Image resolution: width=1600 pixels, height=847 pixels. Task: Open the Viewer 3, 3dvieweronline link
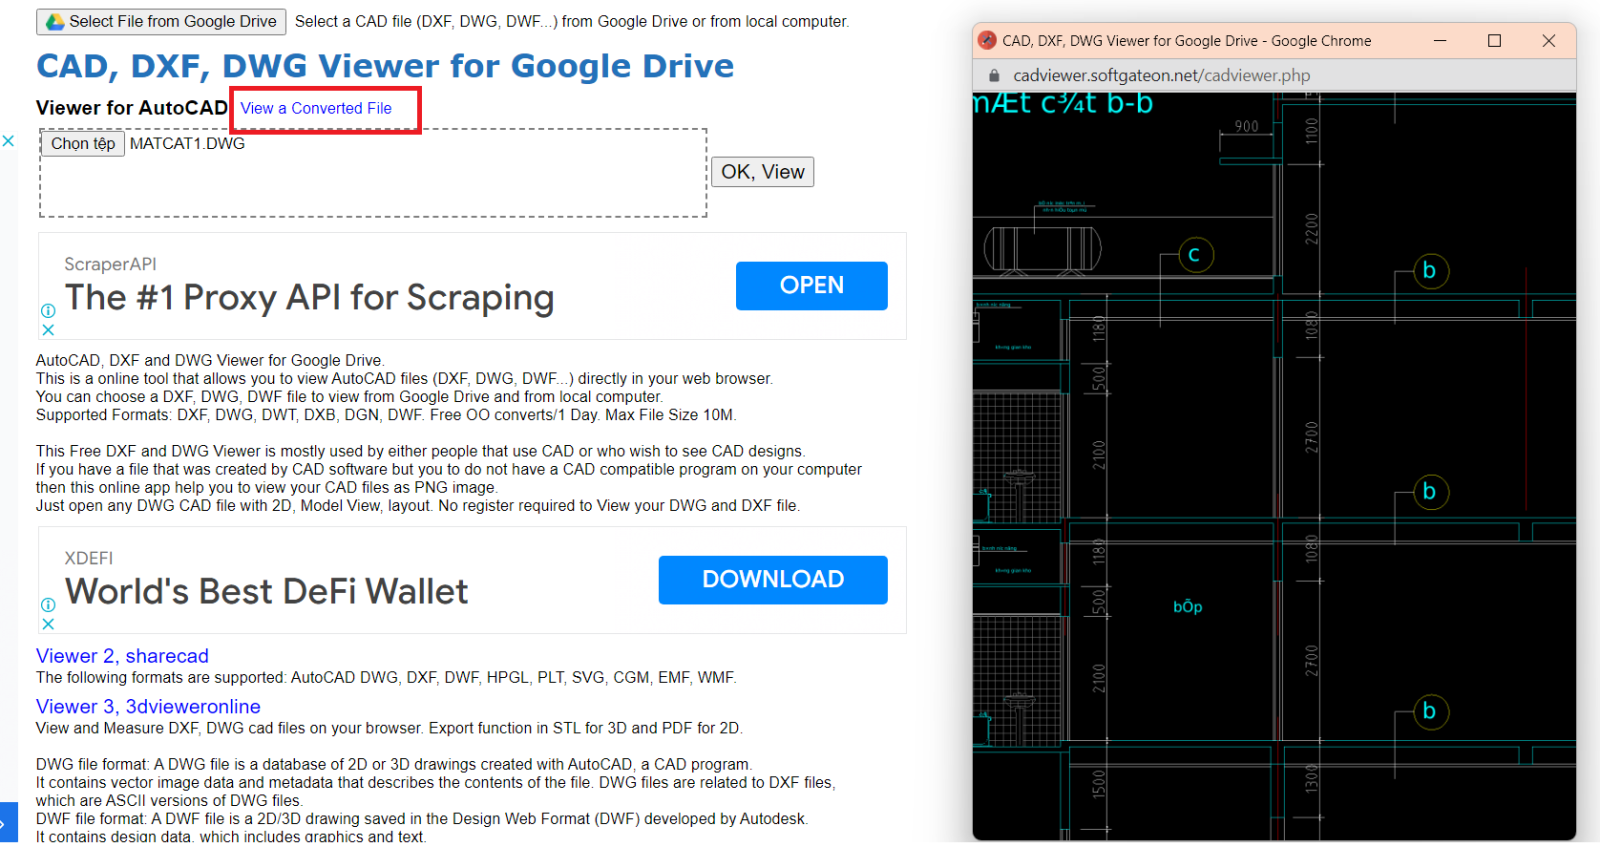point(148,707)
